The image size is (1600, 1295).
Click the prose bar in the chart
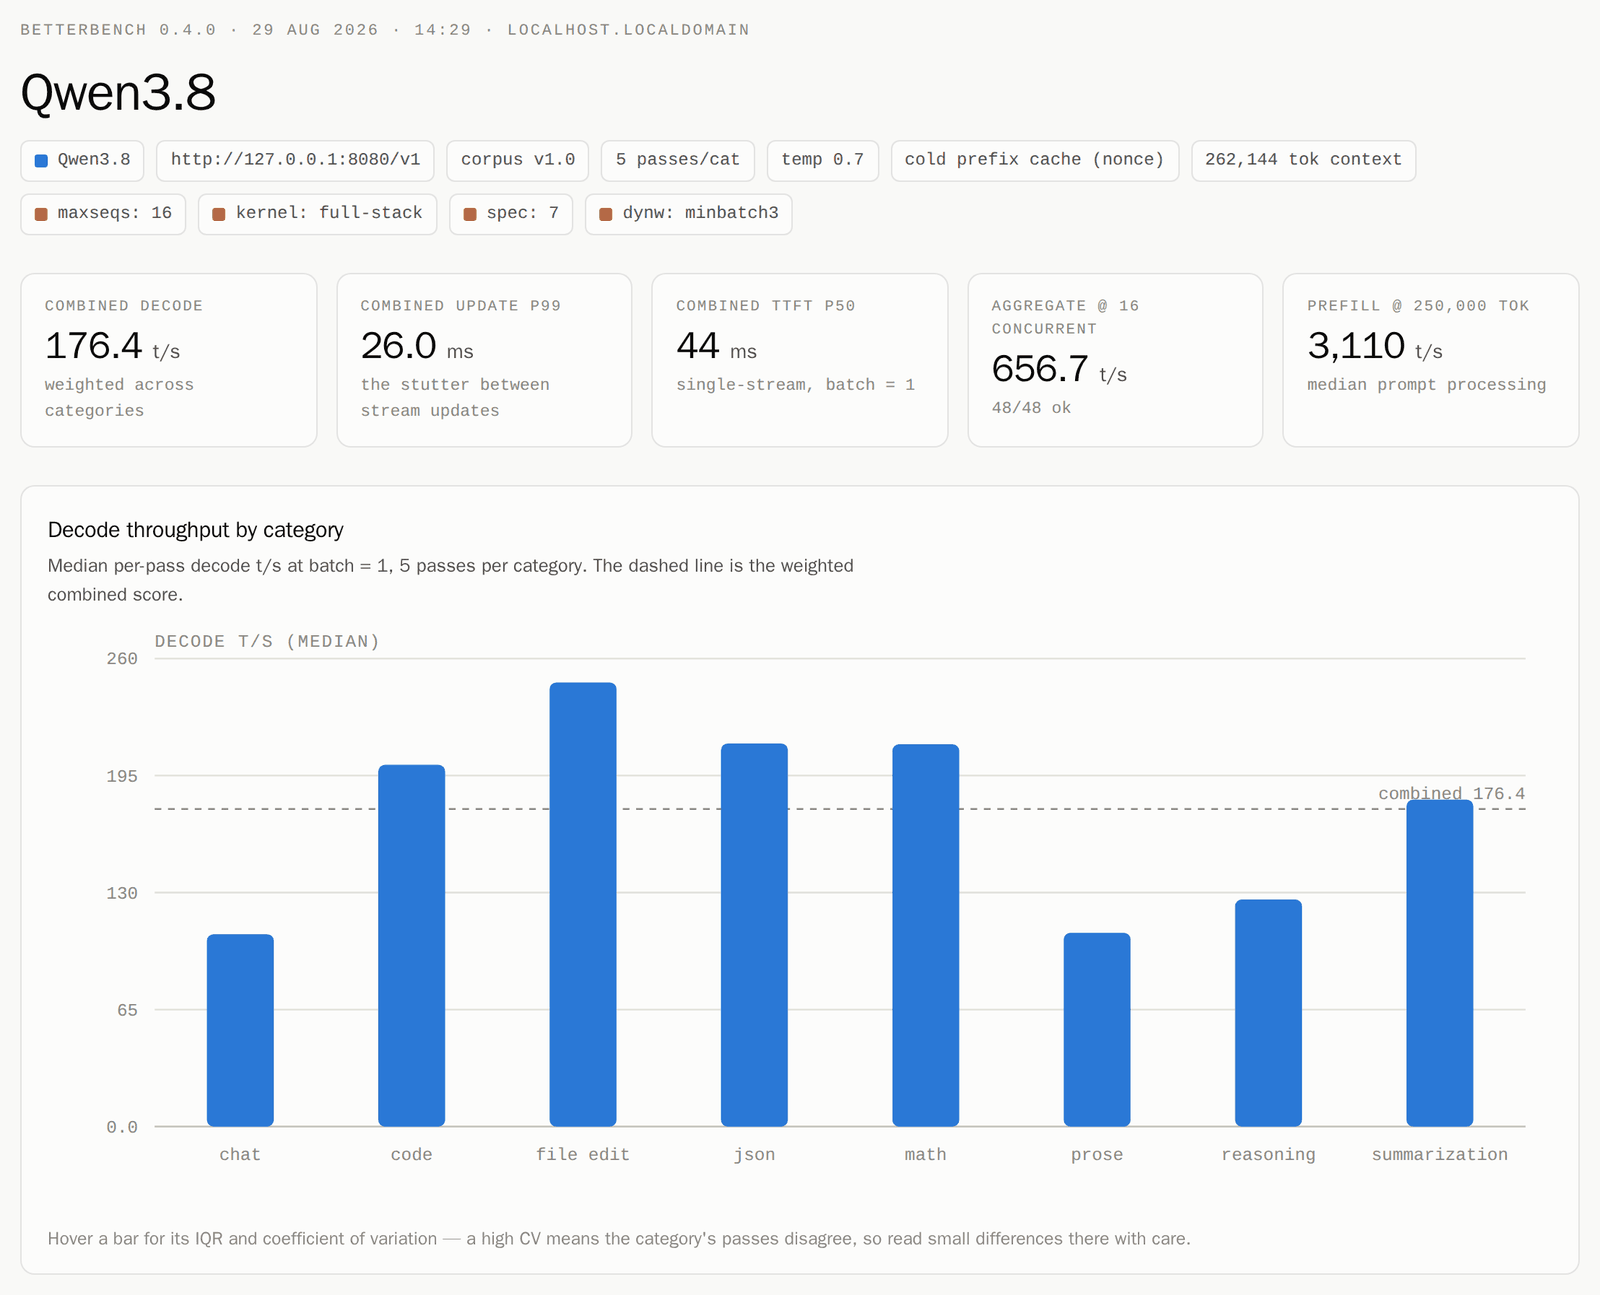(1097, 1030)
